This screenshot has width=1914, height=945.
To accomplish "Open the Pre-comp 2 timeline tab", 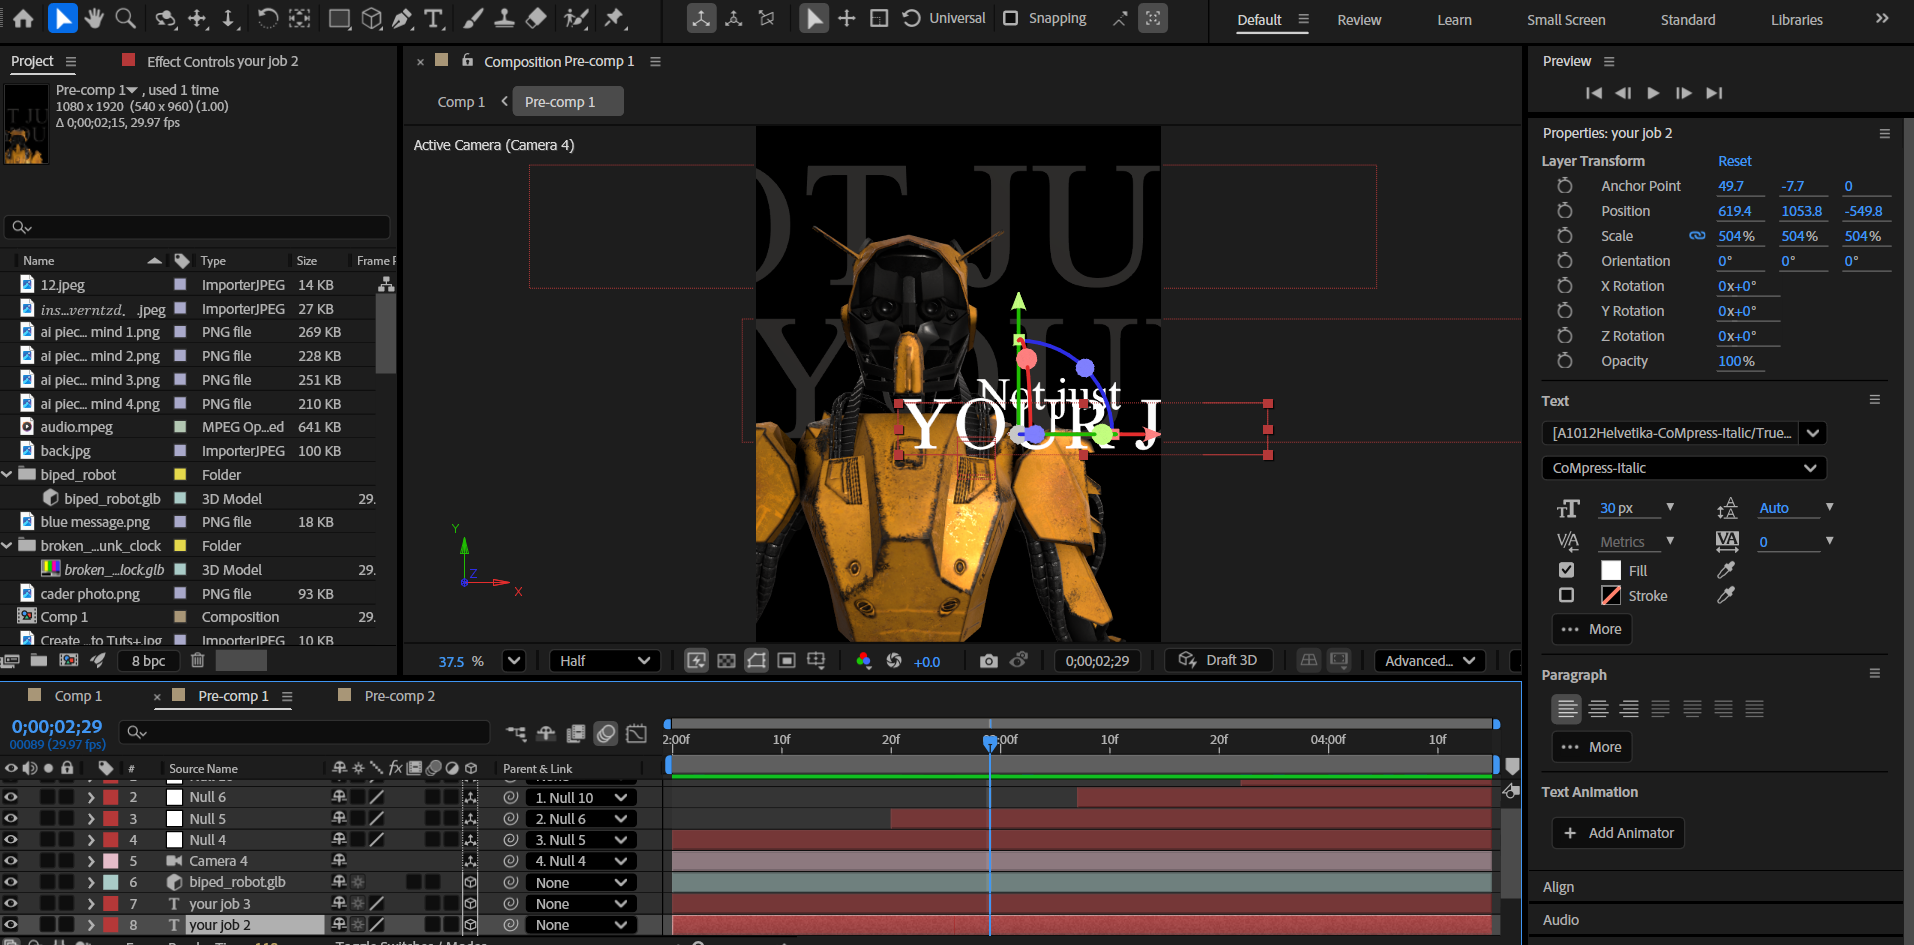I will pyautogui.click(x=399, y=696).
